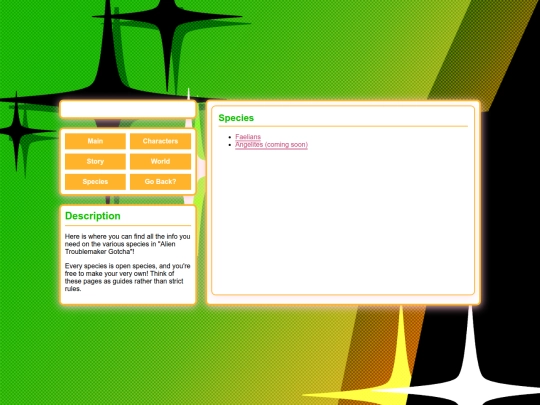This screenshot has width=540, height=405.
Task: Click the Go Back? button
Action: pyautogui.click(x=160, y=182)
